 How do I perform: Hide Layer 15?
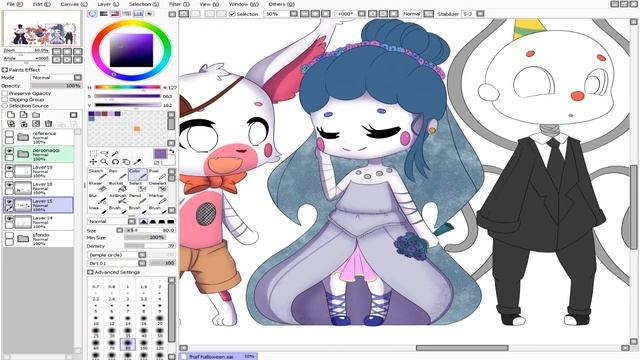tap(9, 202)
